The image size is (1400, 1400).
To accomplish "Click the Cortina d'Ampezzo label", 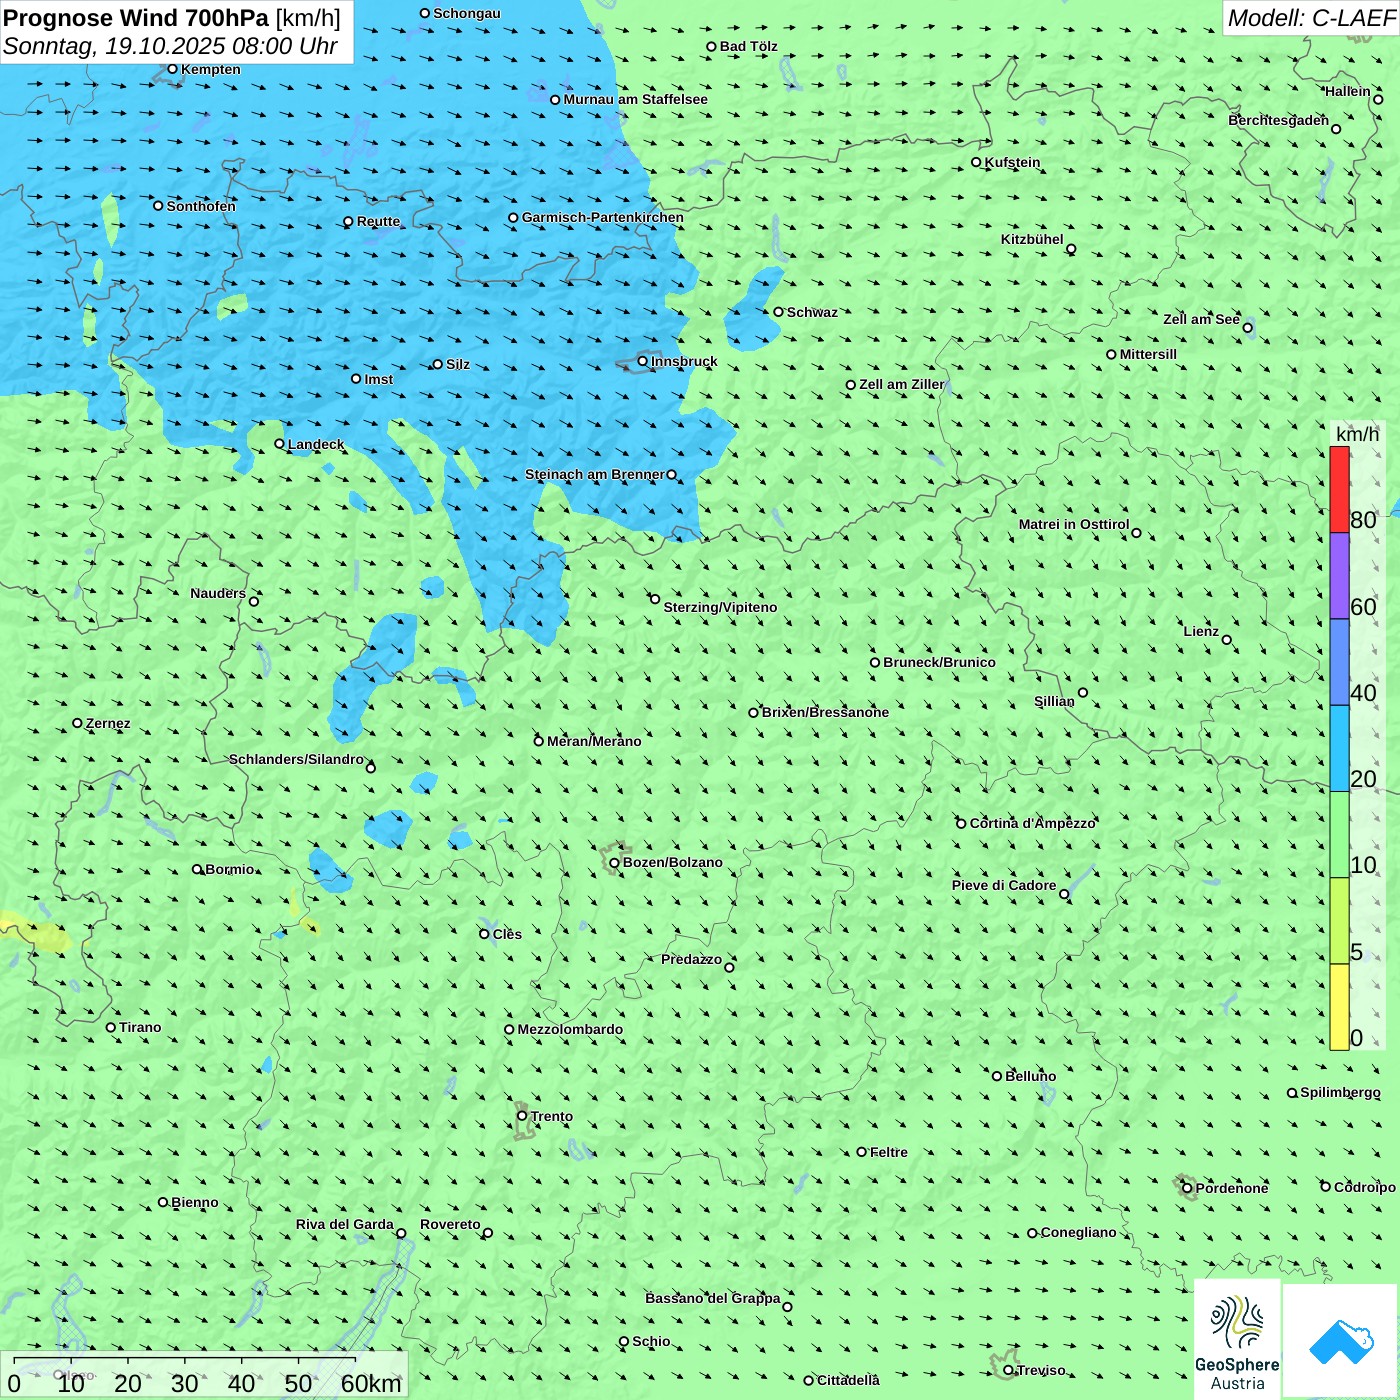I will coord(1033,823).
